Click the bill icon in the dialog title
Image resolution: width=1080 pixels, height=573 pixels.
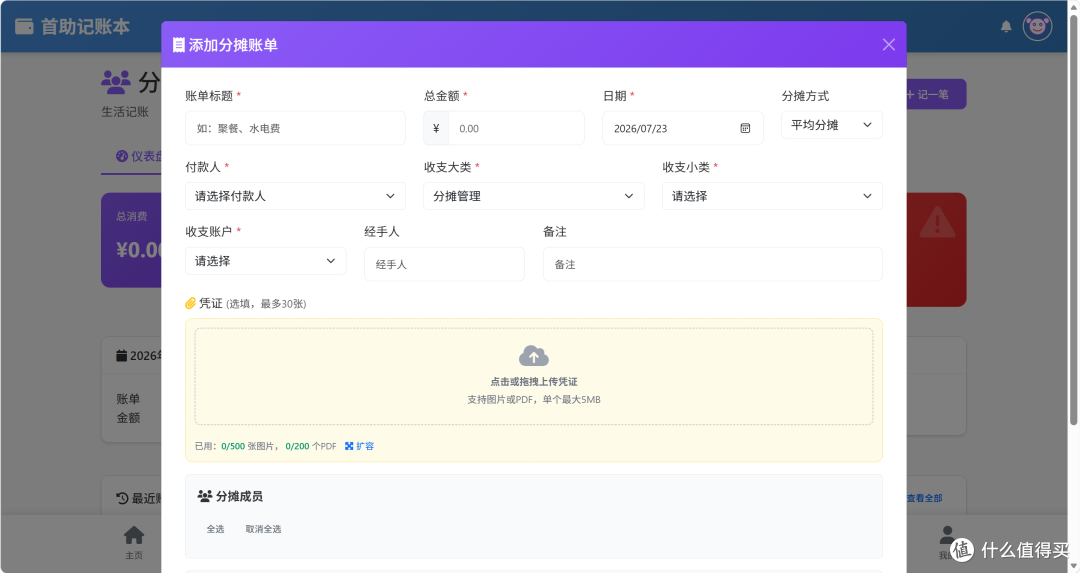click(x=178, y=45)
